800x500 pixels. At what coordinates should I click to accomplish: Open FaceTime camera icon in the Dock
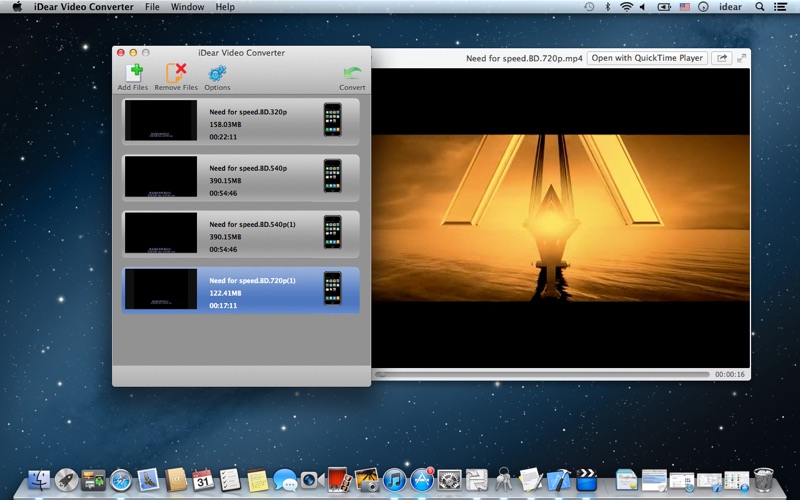point(312,480)
